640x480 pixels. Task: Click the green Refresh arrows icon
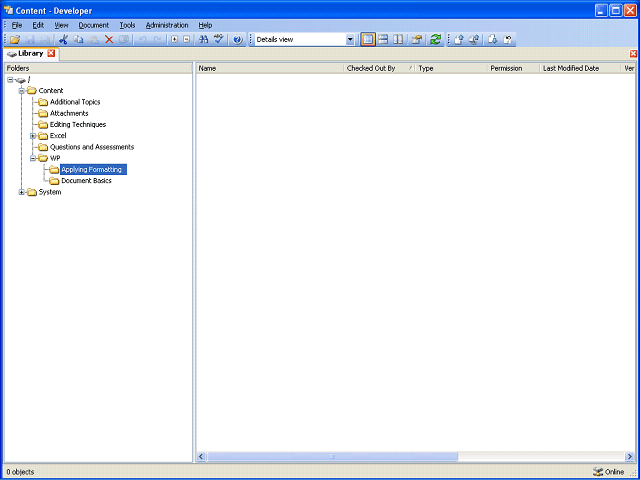pos(436,40)
